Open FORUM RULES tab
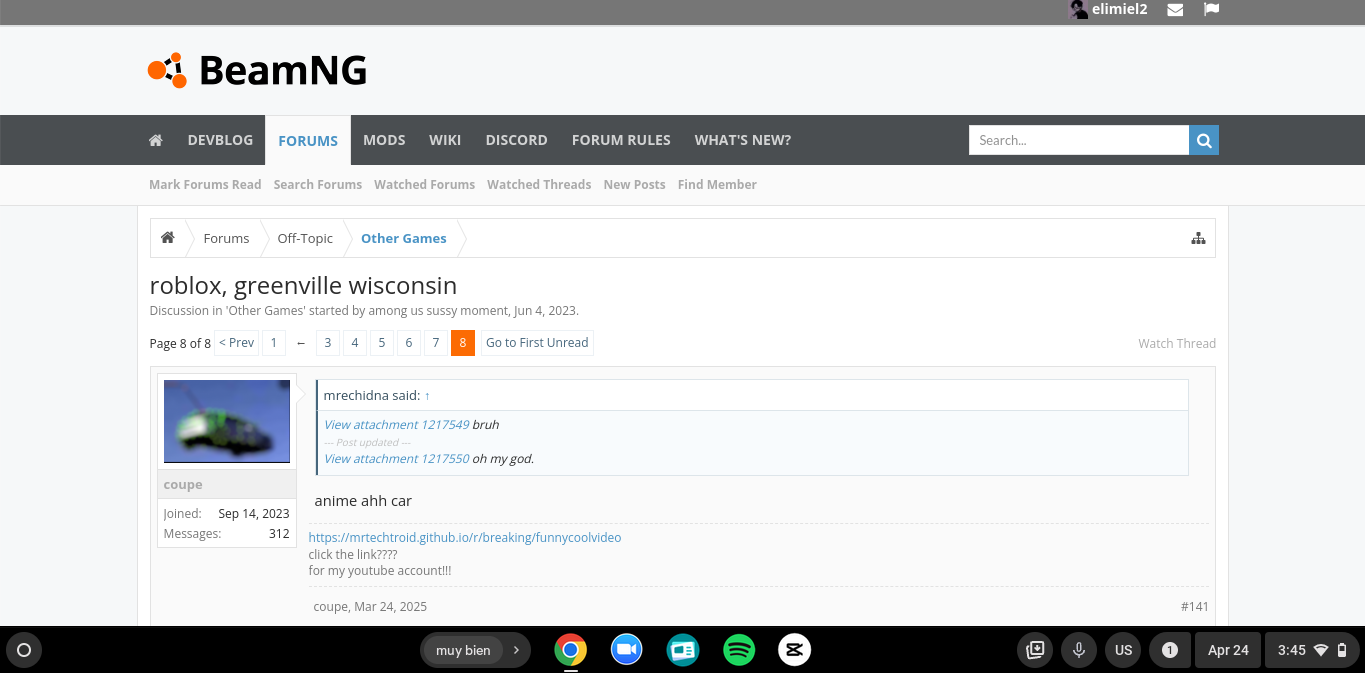 coord(621,140)
